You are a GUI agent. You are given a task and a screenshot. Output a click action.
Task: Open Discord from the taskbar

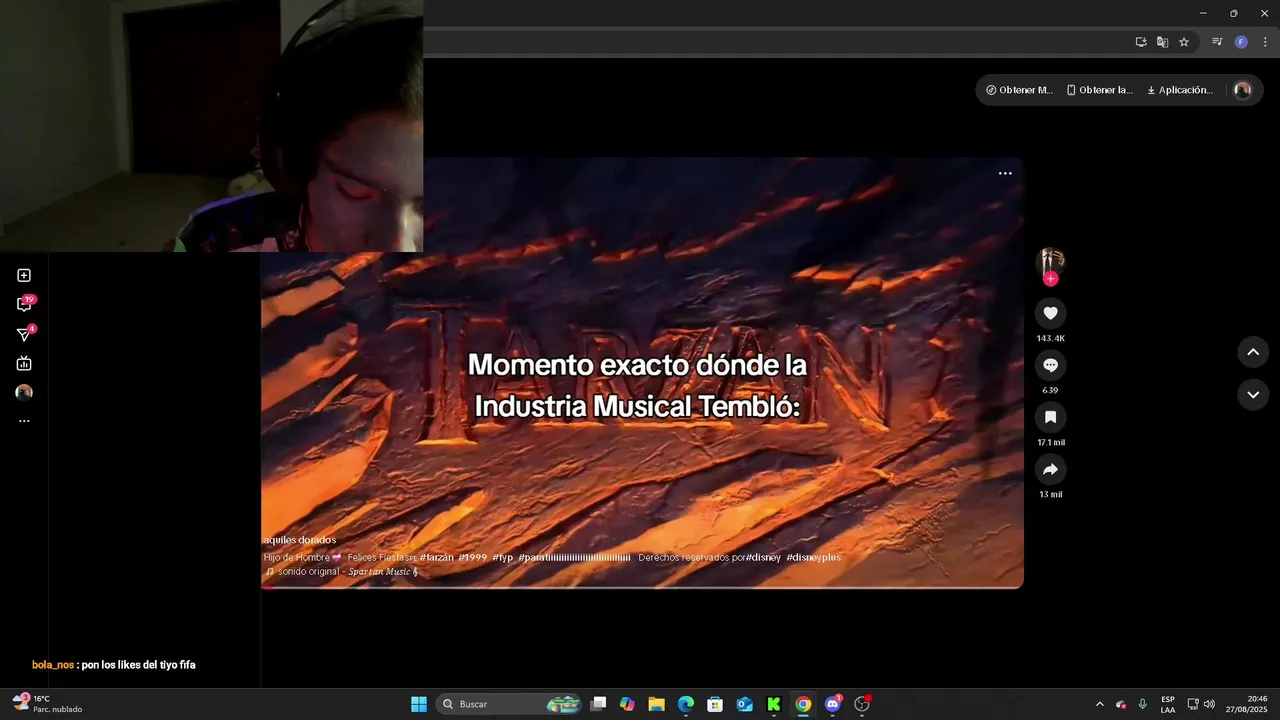pos(833,704)
